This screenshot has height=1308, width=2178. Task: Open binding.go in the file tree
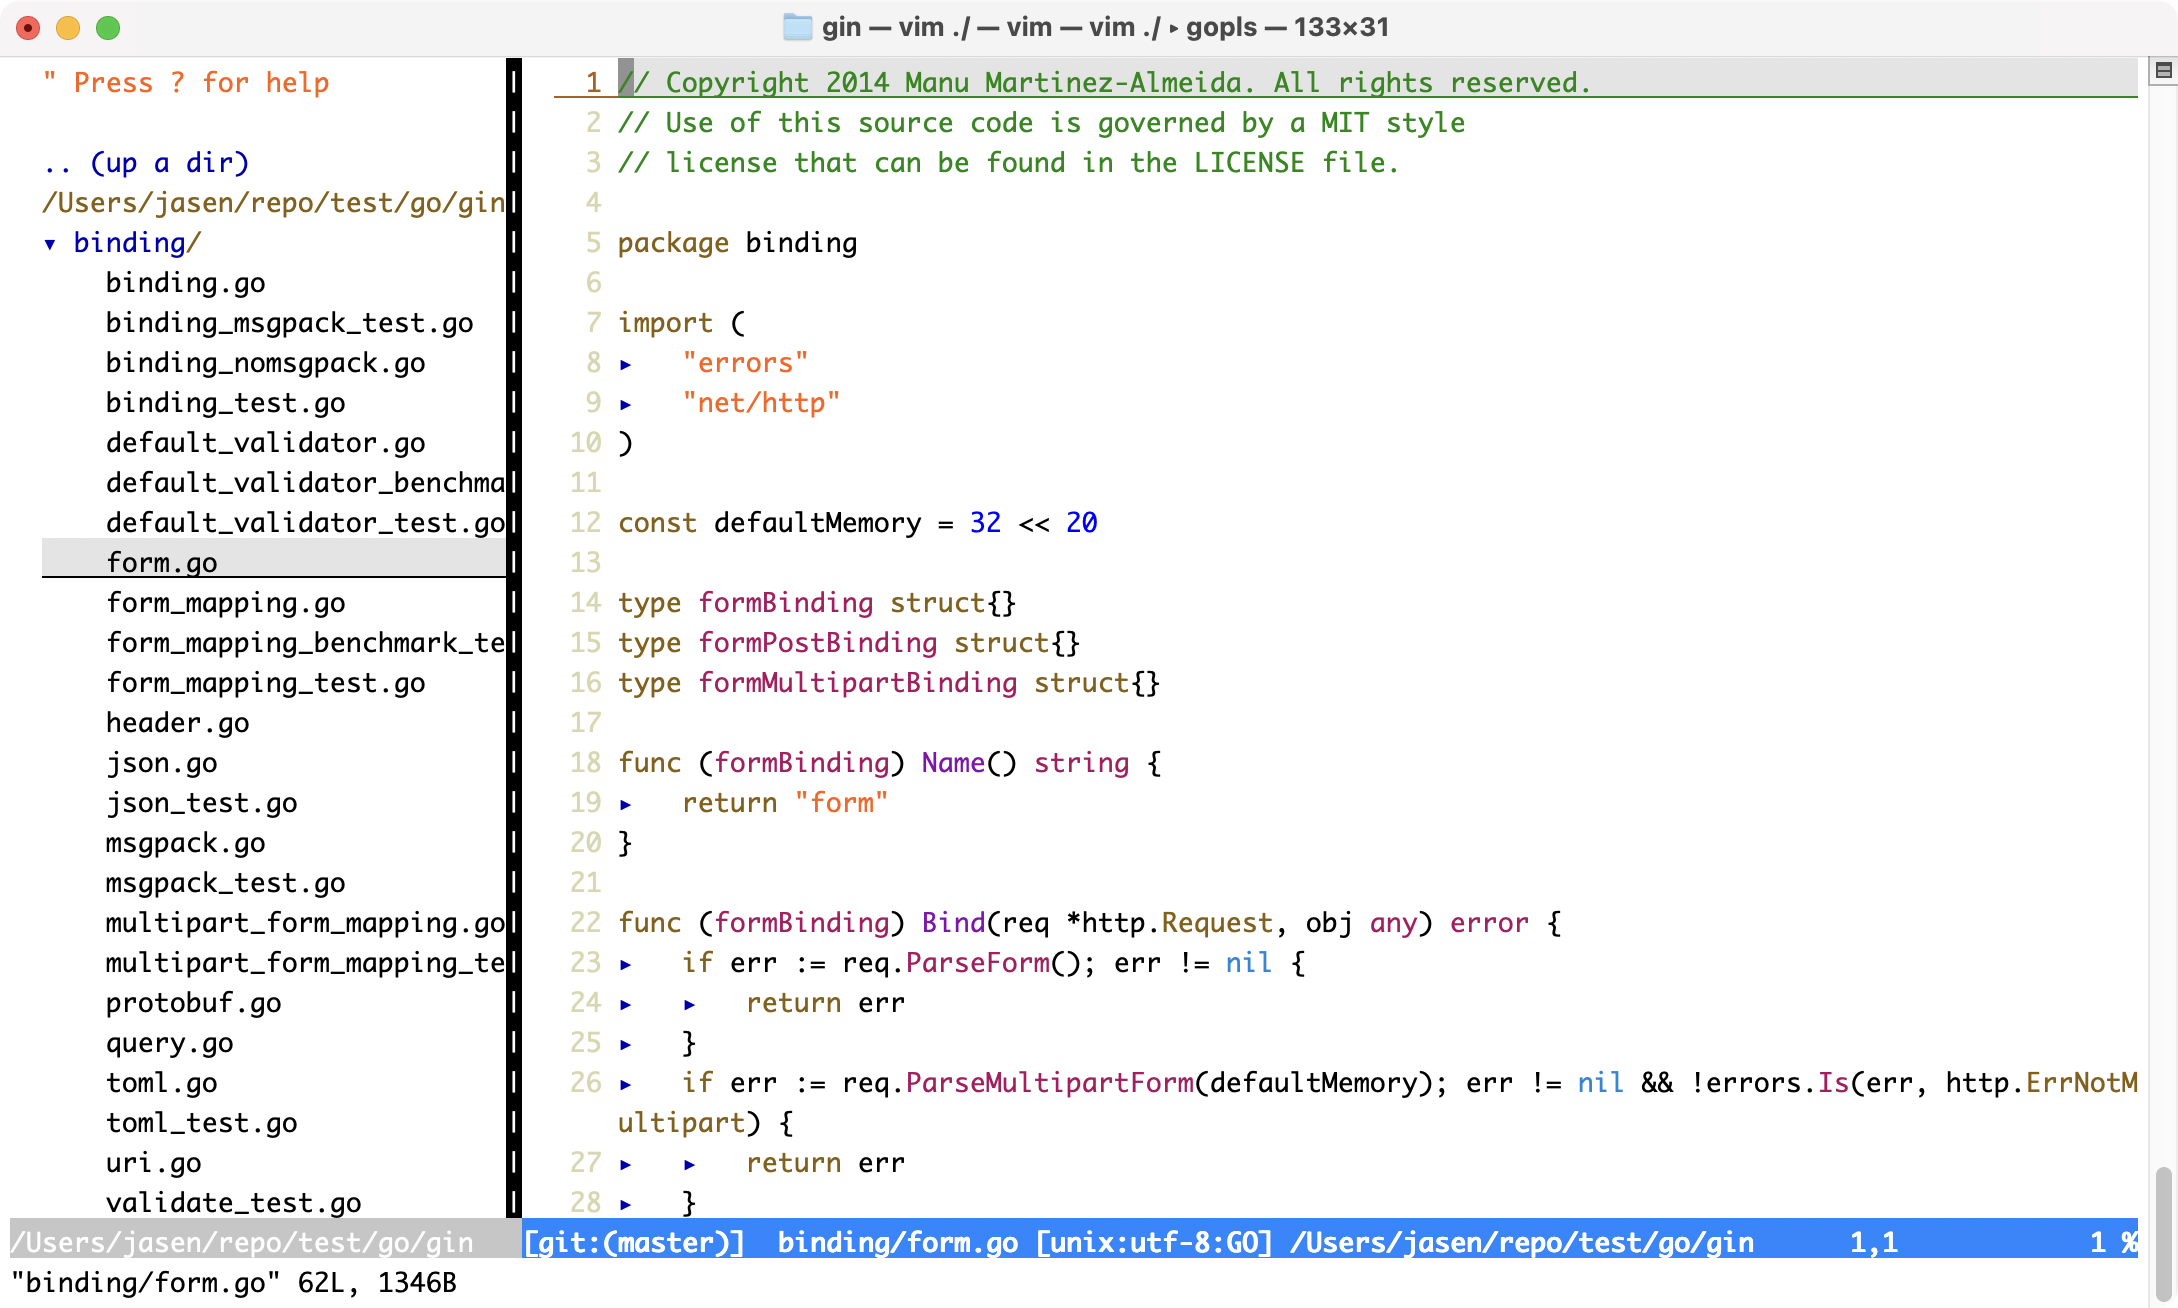click(x=186, y=283)
